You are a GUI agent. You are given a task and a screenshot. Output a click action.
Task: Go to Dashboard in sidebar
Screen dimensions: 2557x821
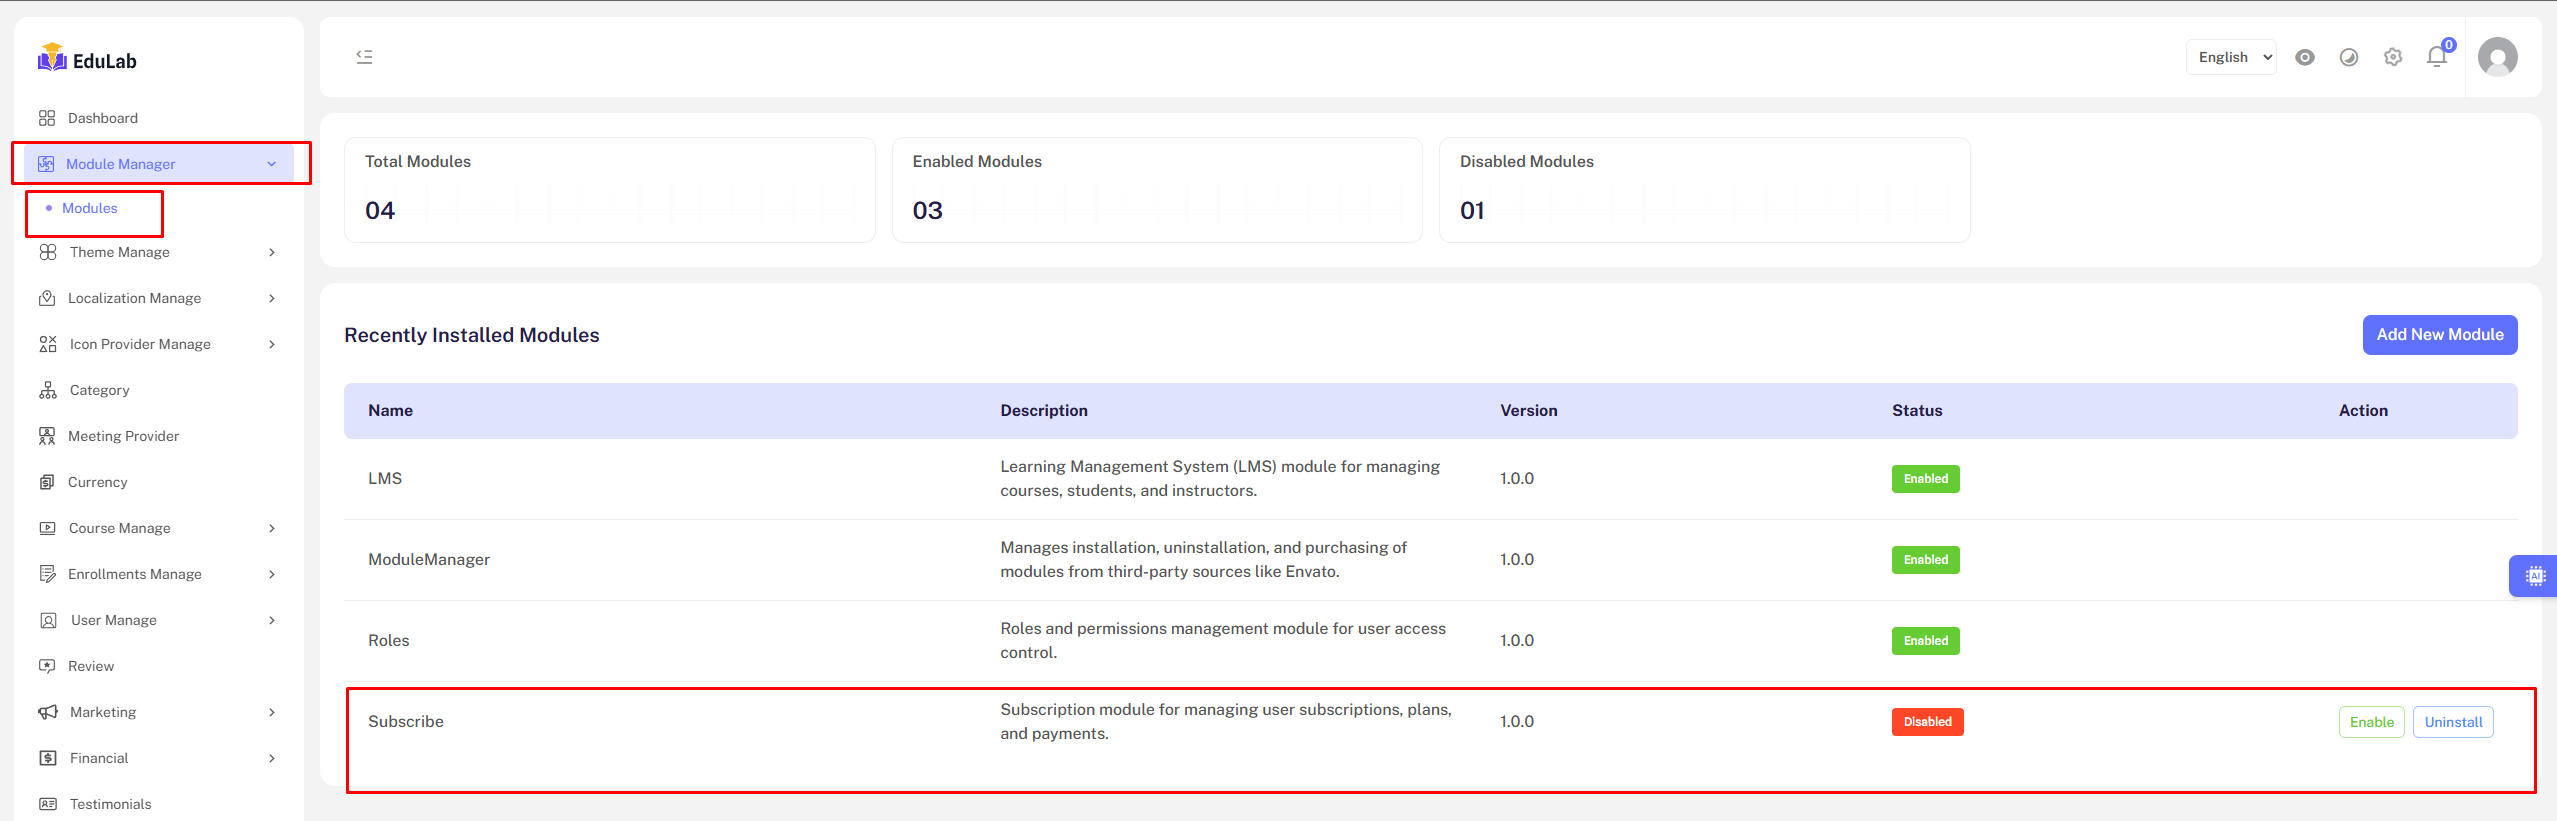point(102,118)
